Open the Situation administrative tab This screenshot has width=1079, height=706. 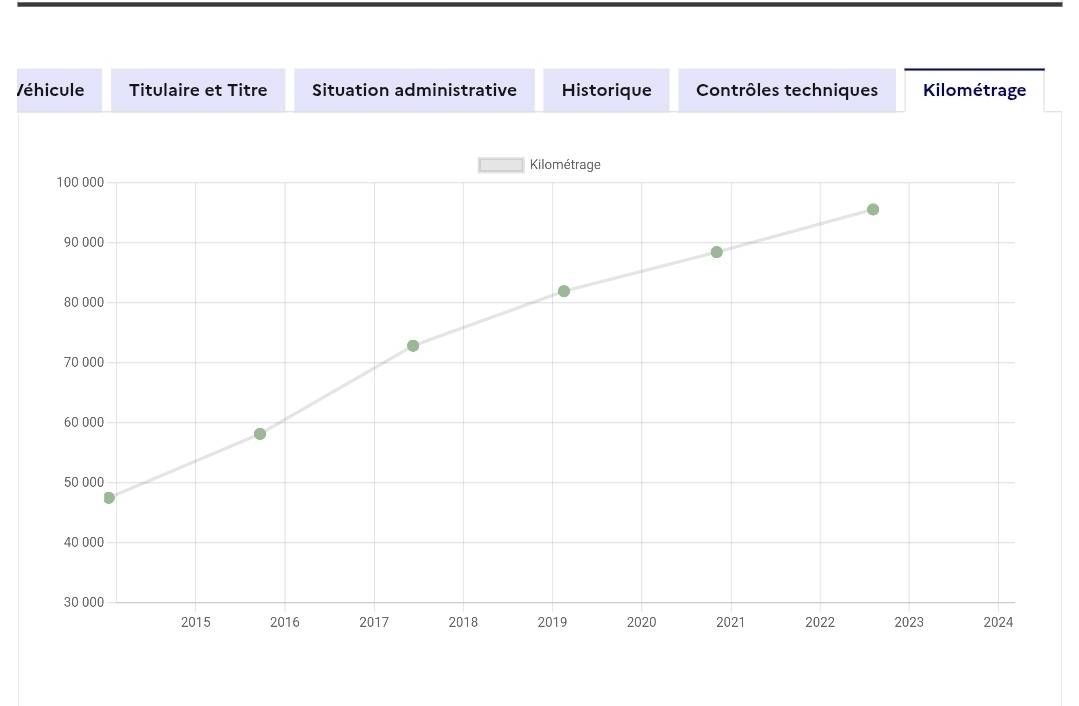pos(414,90)
